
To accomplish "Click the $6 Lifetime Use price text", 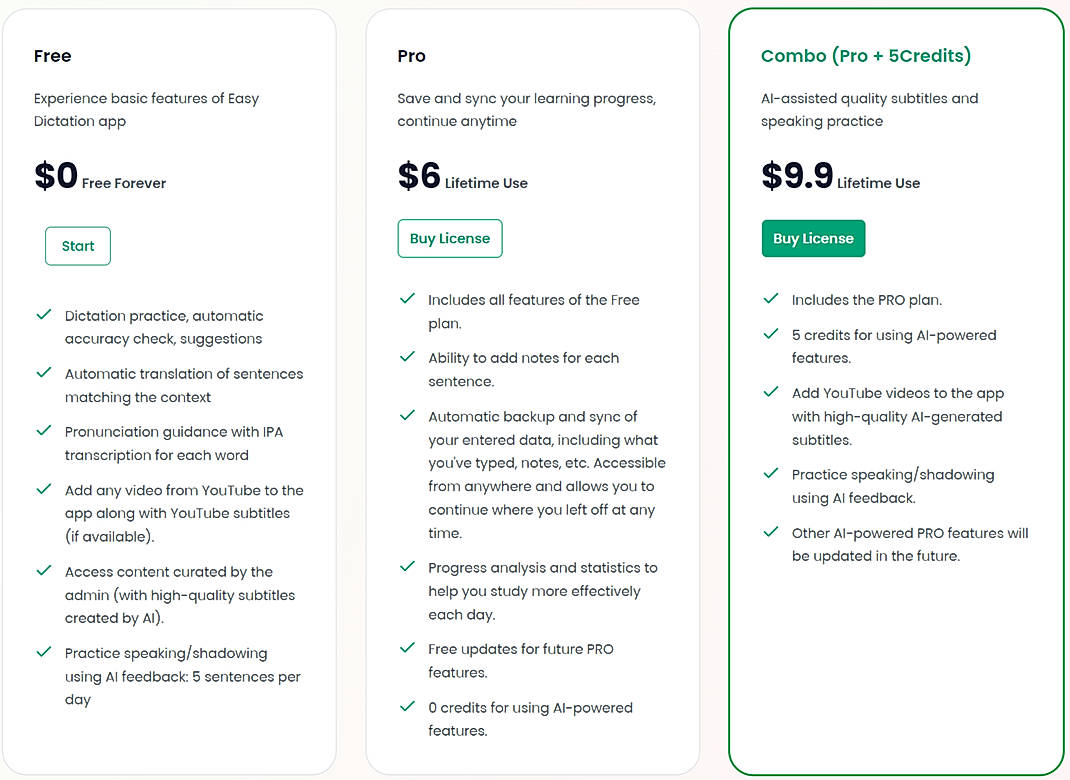I will pyautogui.click(x=460, y=177).
